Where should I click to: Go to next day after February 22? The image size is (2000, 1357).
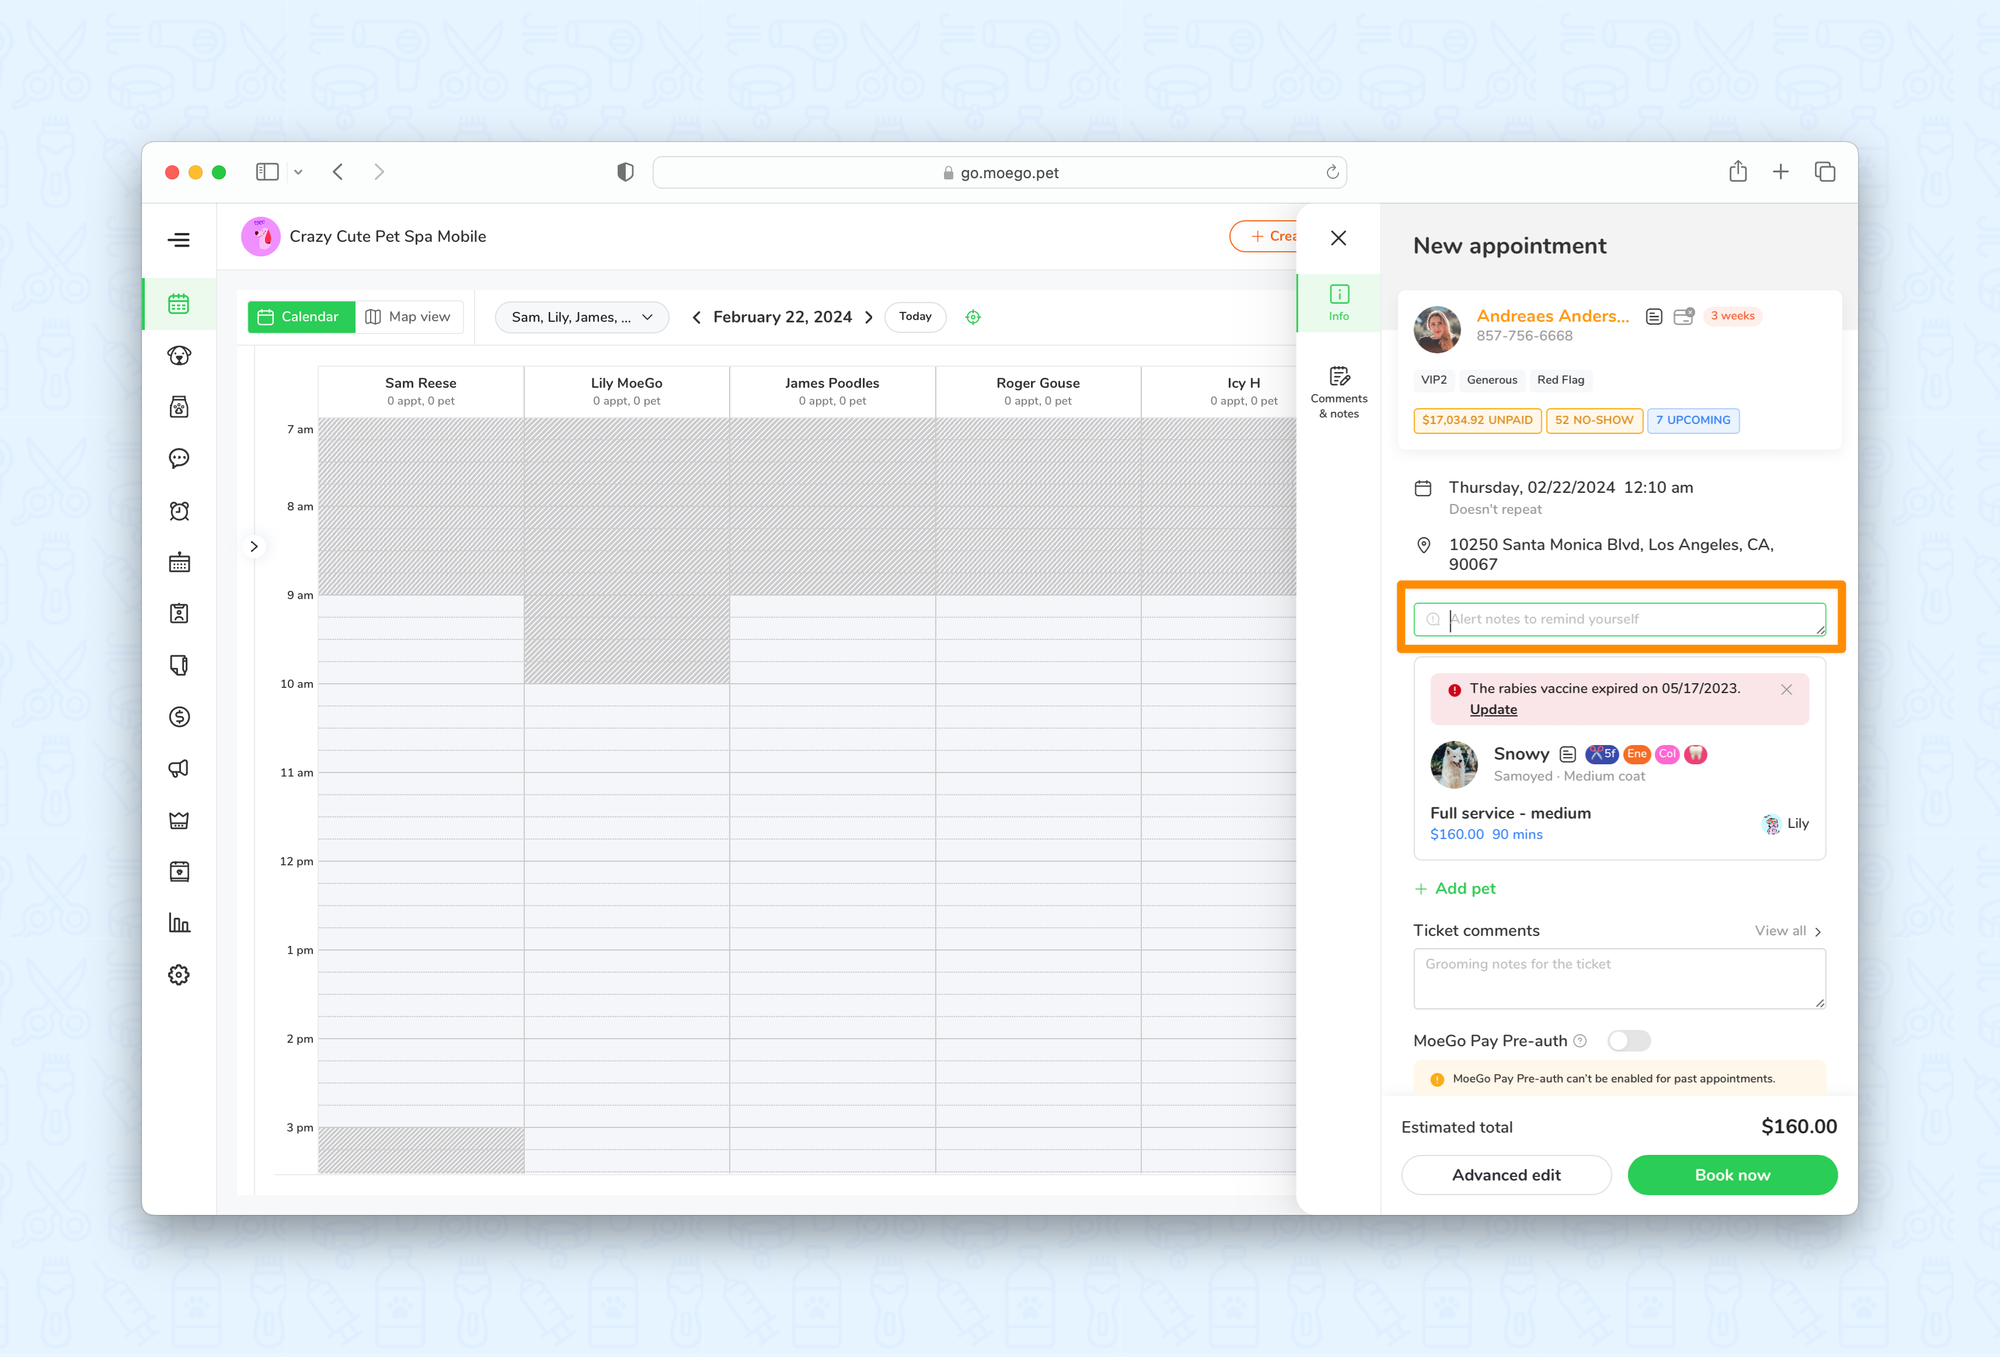pyautogui.click(x=869, y=317)
